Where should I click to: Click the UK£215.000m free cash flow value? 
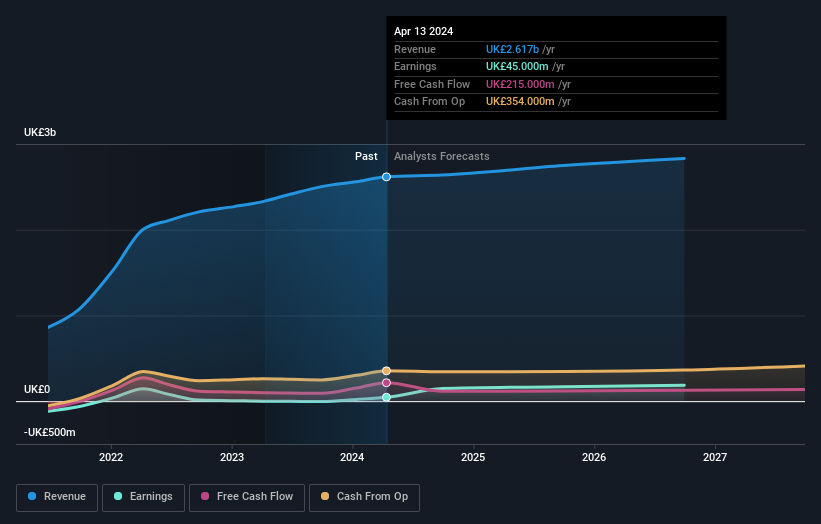pos(520,84)
